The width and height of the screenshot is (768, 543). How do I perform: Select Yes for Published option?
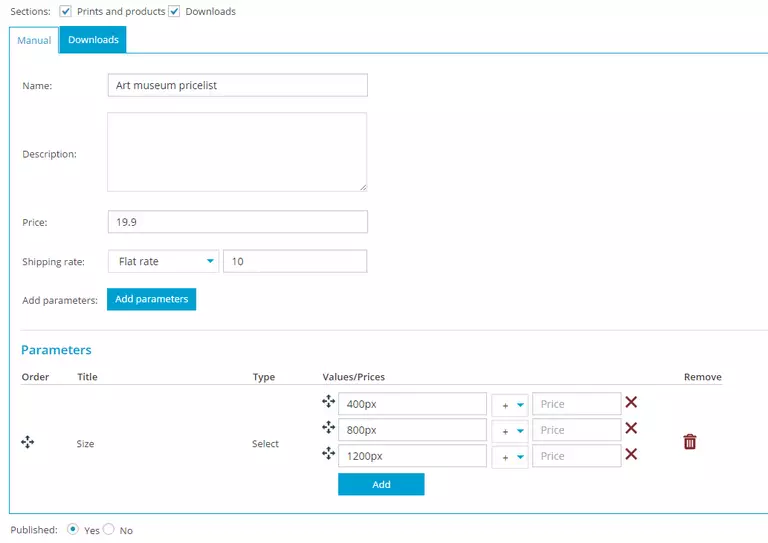tap(73, 530)
